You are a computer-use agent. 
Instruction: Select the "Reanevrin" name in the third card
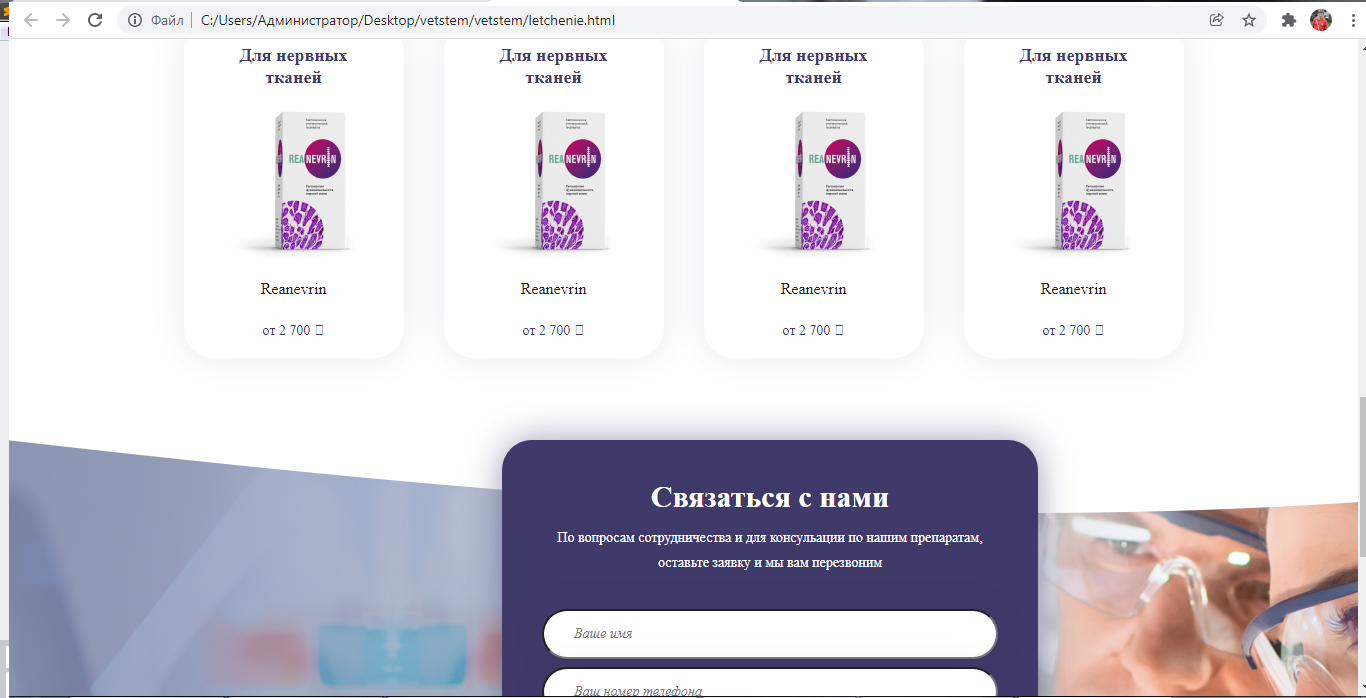[x=813, y=289]
